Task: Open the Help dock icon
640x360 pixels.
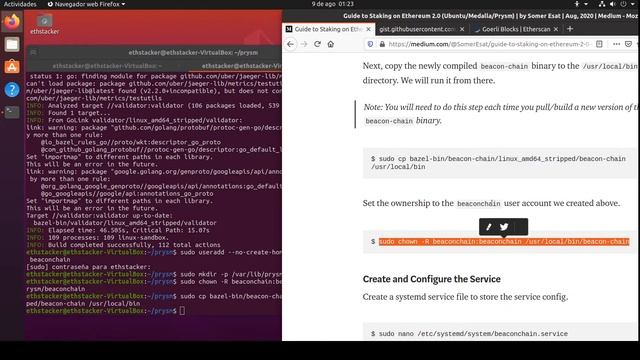Action: coord(12,89)
